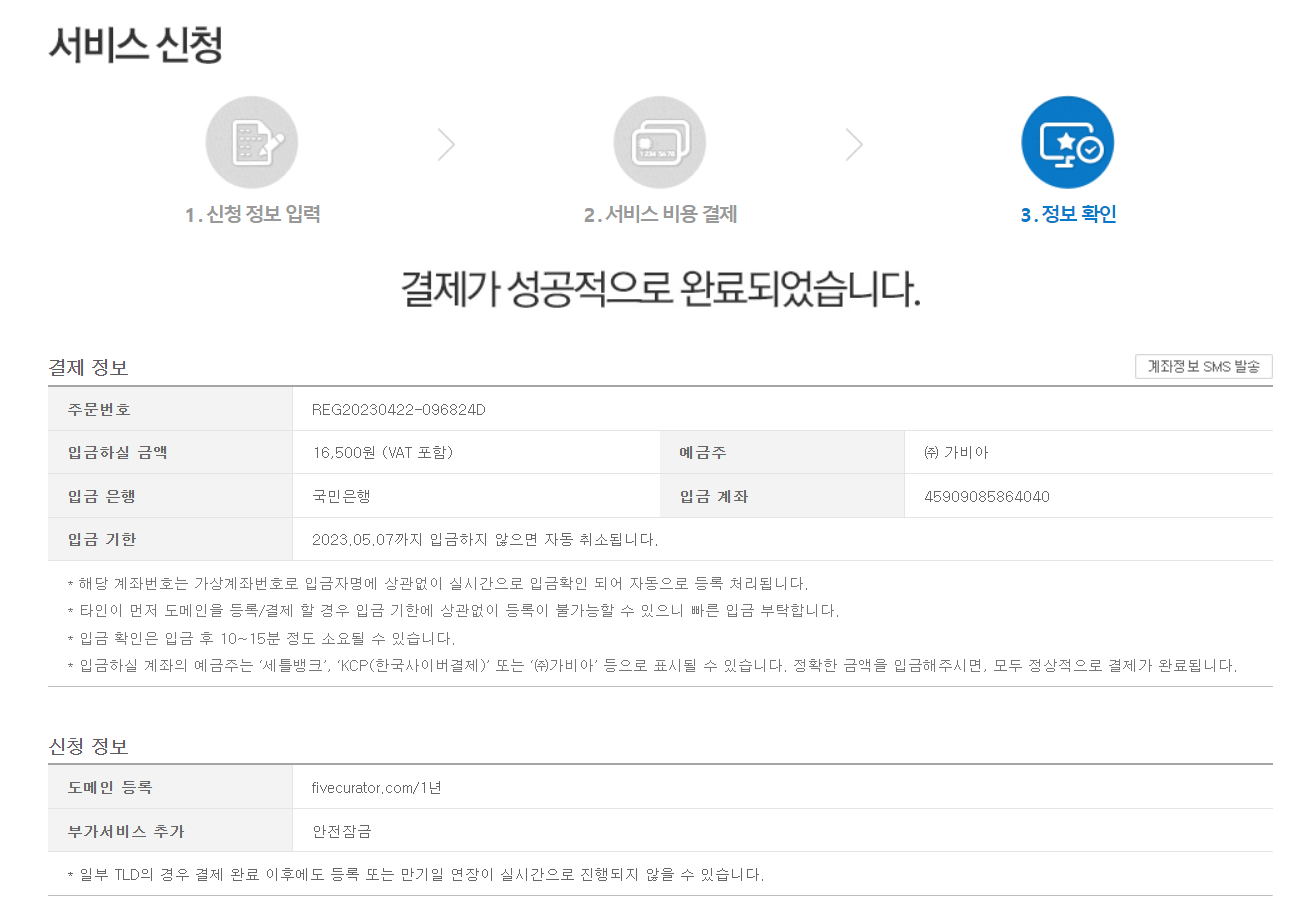The width and height of the screenshot is (1293, 903).
Task: Click the 계좌정보 SMS 발송 button
Action: click(x=1203, y=366)
